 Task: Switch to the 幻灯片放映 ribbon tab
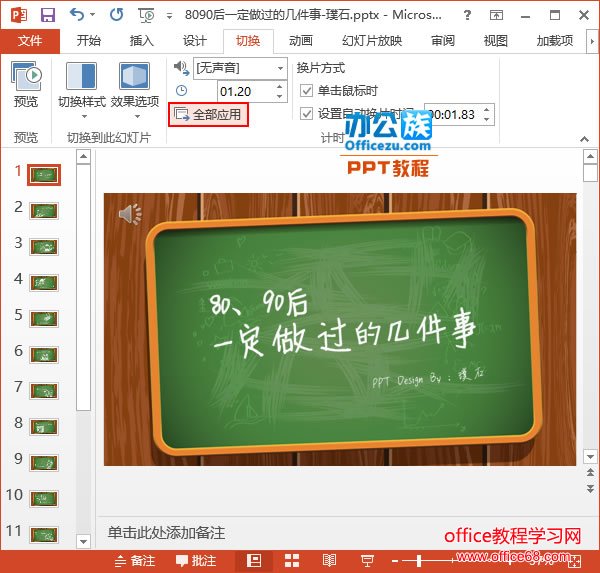click(x=372, y=41)
